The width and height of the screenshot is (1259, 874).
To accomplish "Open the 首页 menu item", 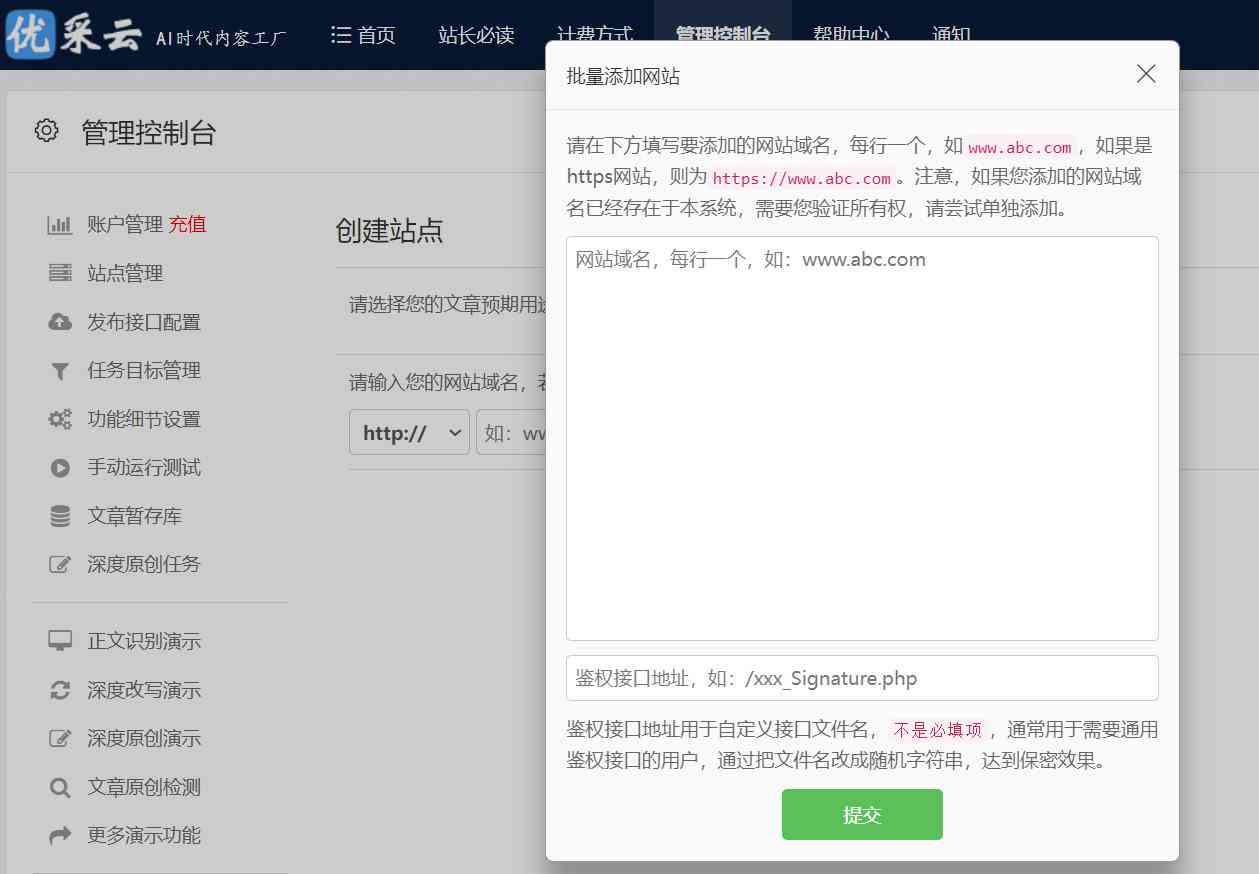I will pos(363,35).
